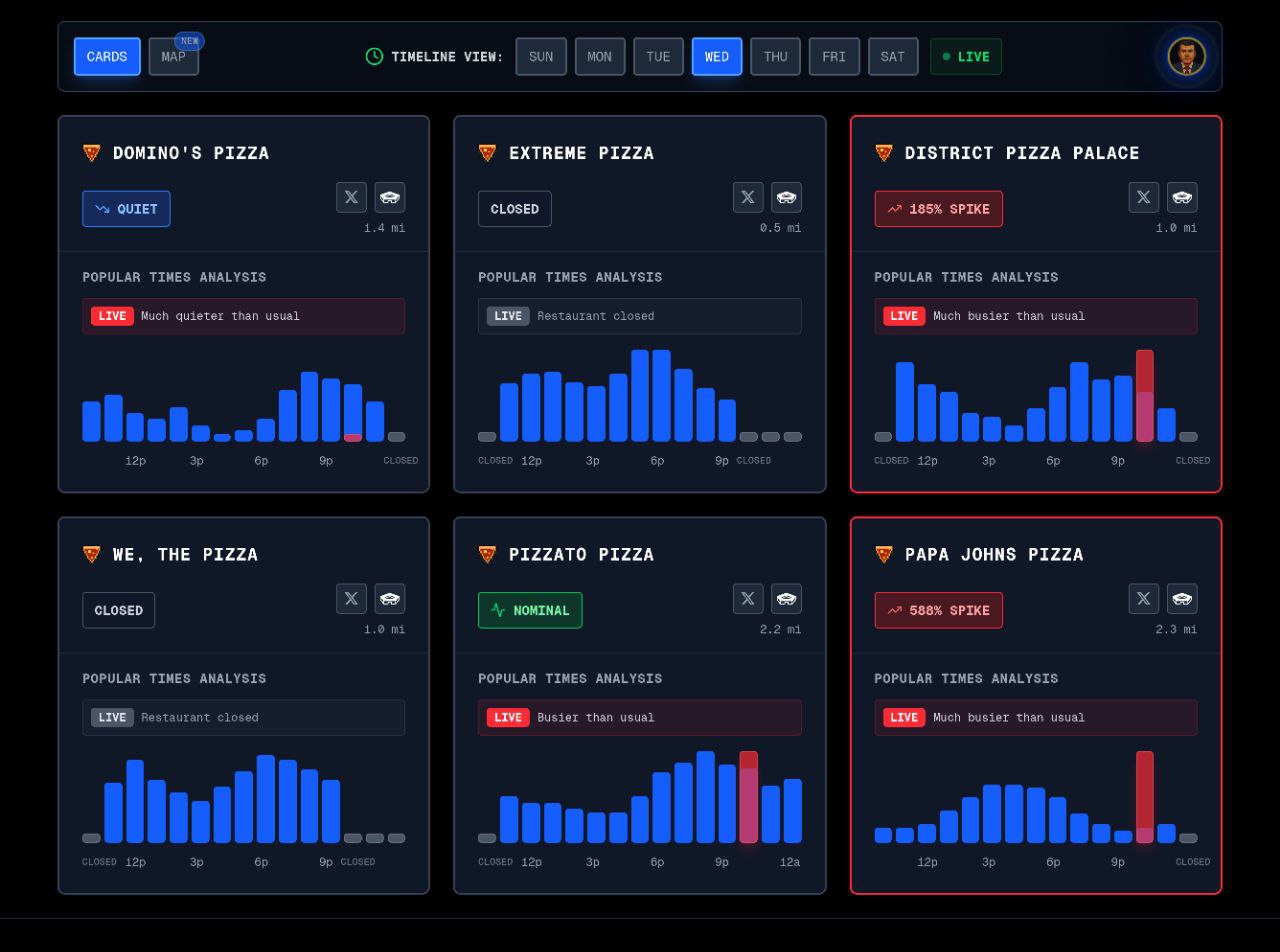This screenshot has width=1280, height=952.
Task: Click red live bar in District Pizza chart
Action: [x=1144, y=395]
